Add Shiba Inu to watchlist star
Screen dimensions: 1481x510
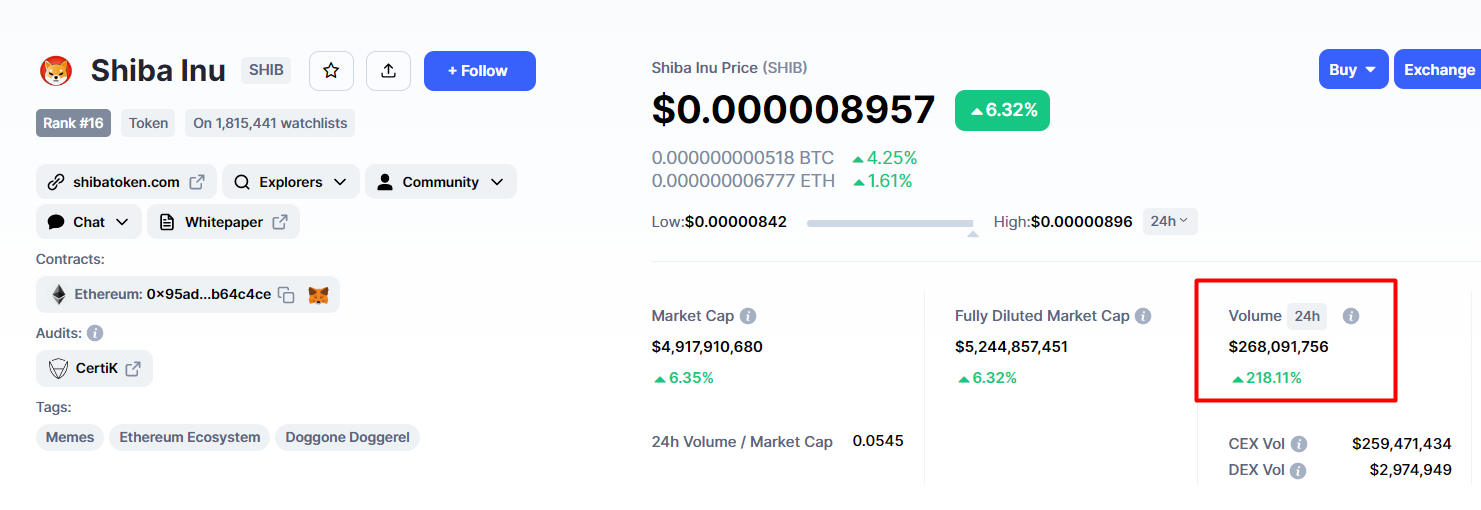coord(331,71)
